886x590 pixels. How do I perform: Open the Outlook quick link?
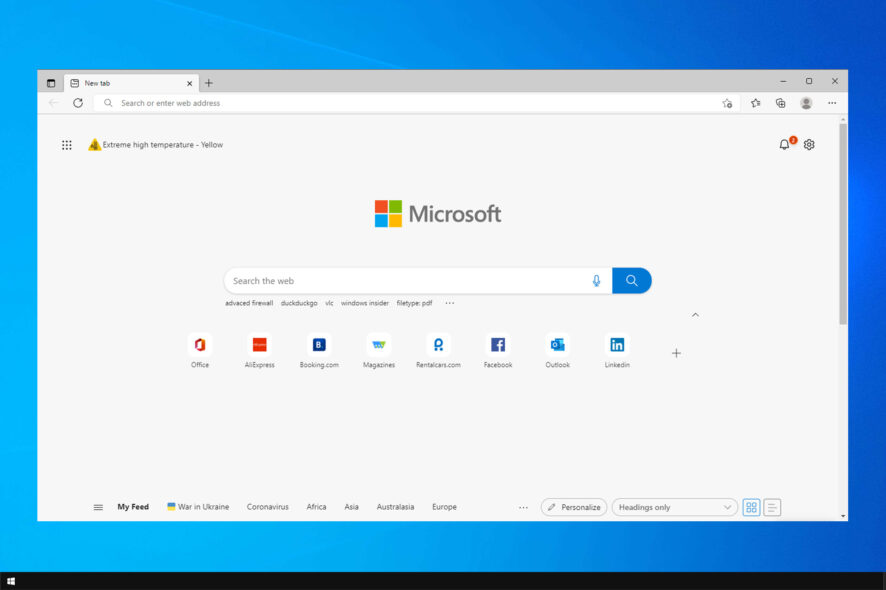pos(558,350)
